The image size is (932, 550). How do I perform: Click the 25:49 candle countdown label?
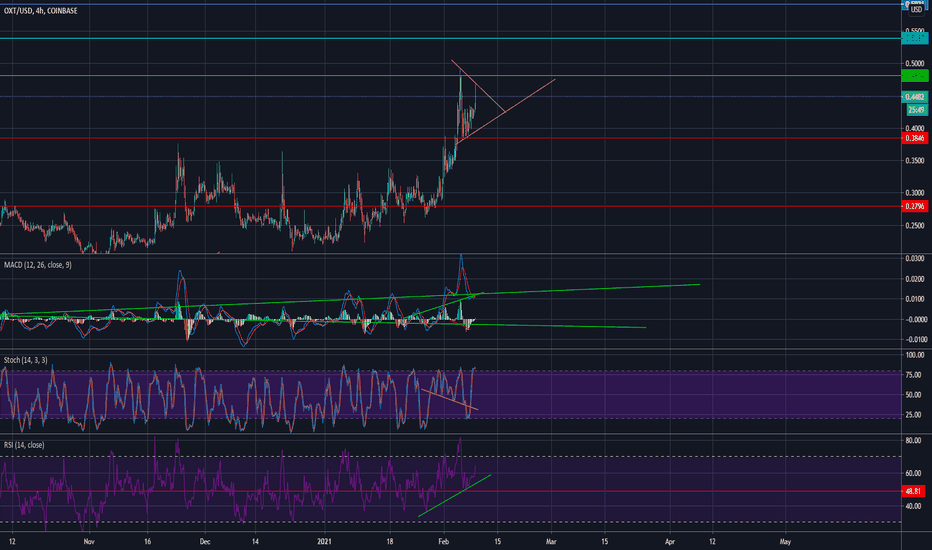coord(916,110)
